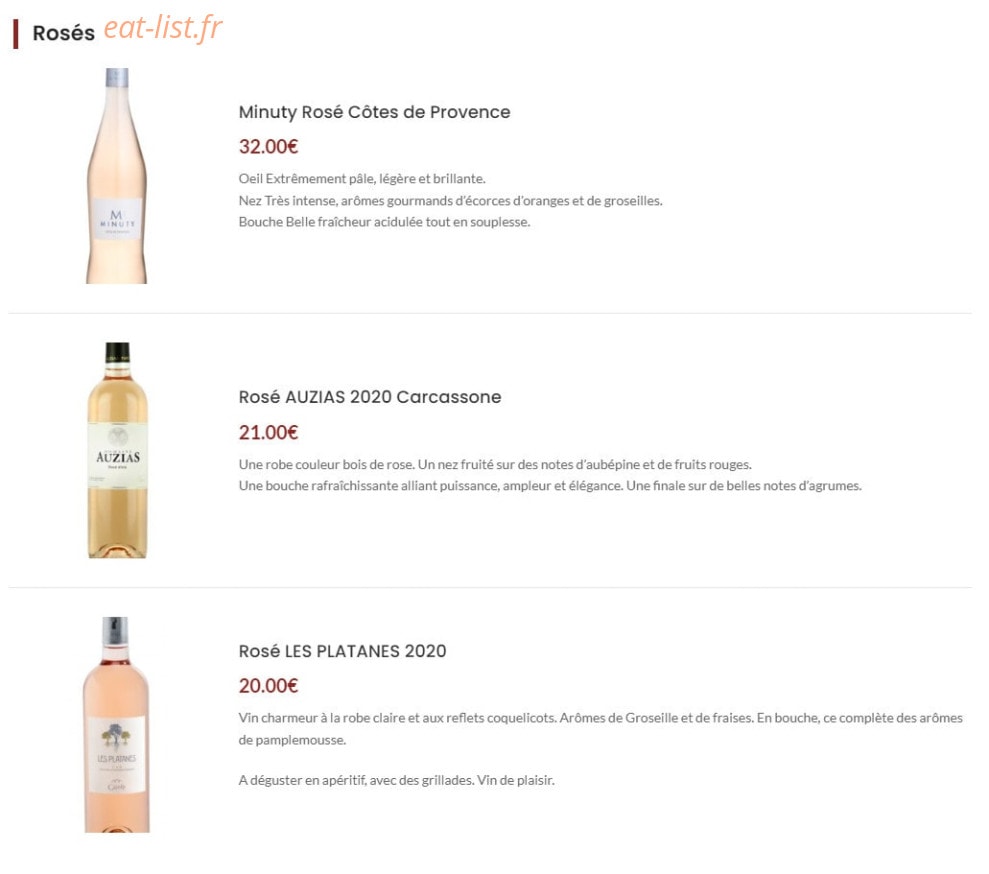Click the 'de pamplemousse' description line

pos(292,740)
